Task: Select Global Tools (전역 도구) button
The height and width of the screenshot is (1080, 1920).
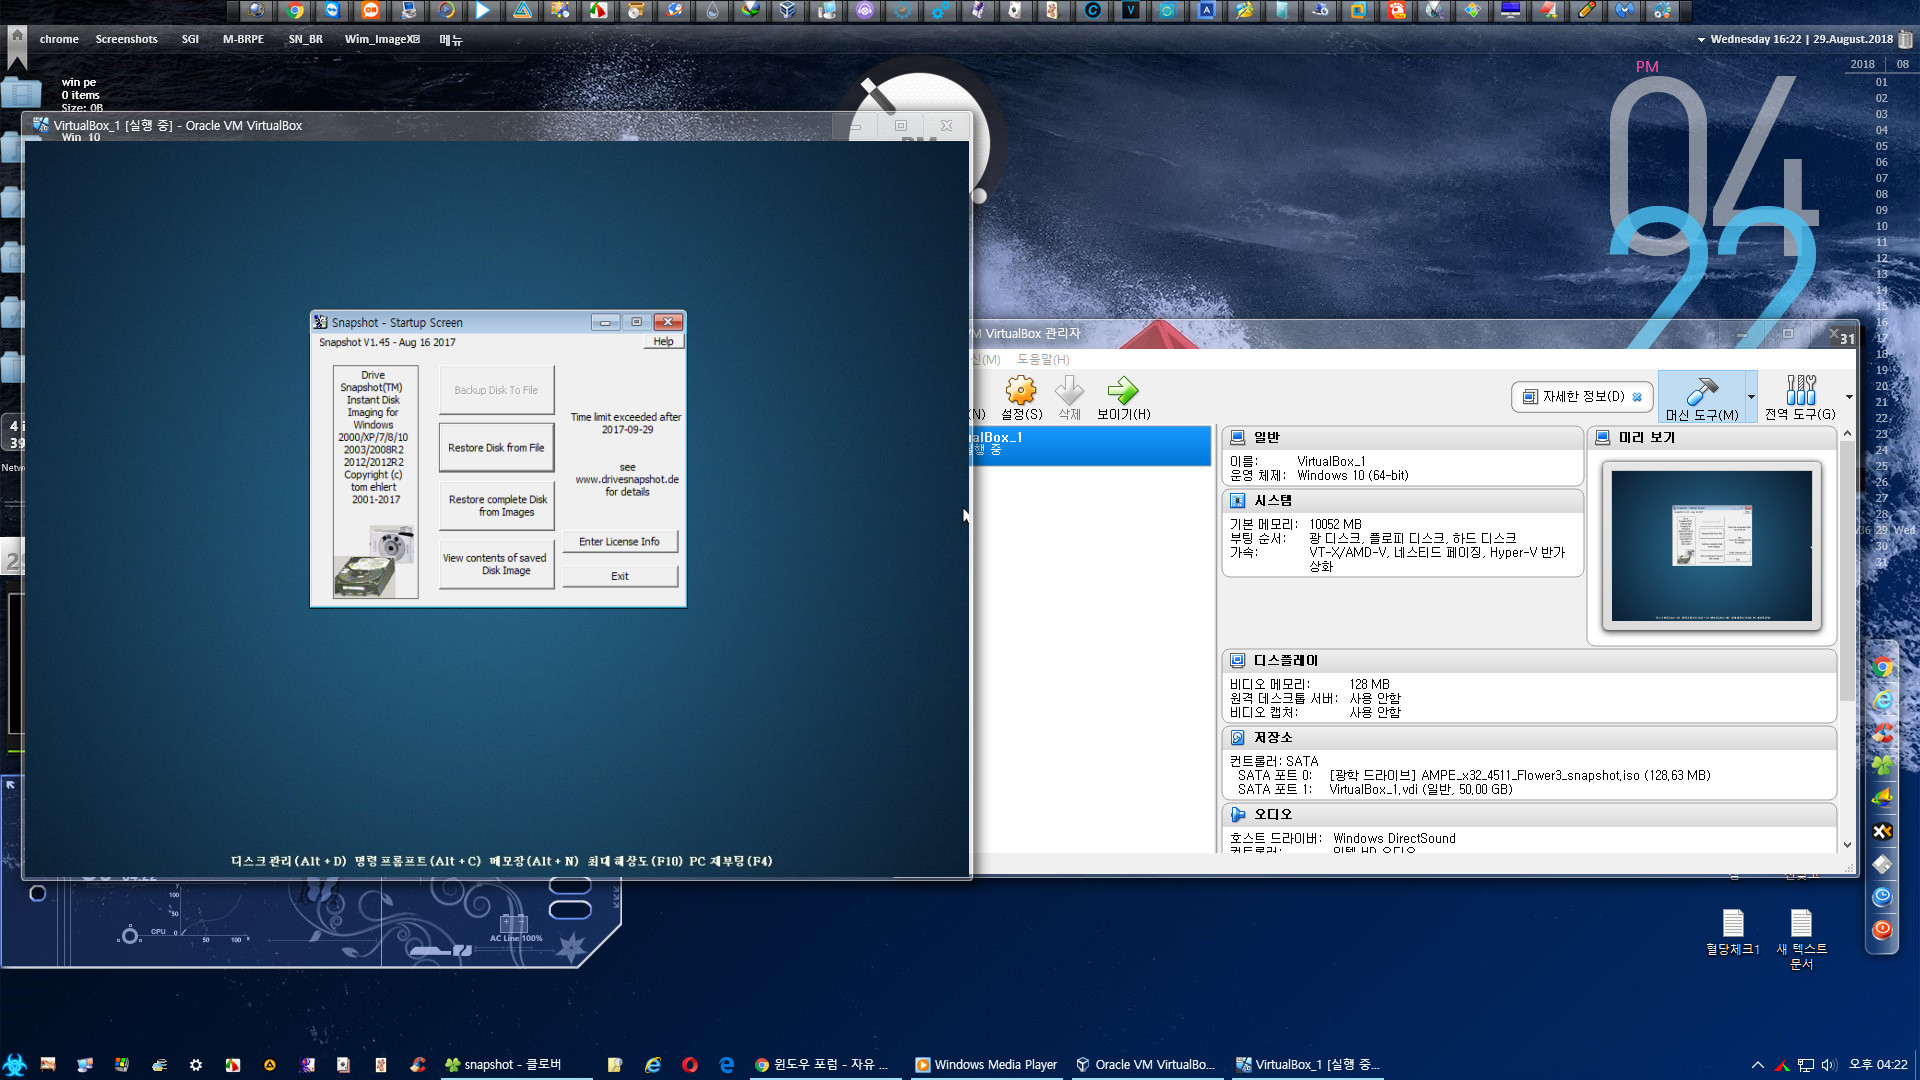Action: click(1800, 397)
